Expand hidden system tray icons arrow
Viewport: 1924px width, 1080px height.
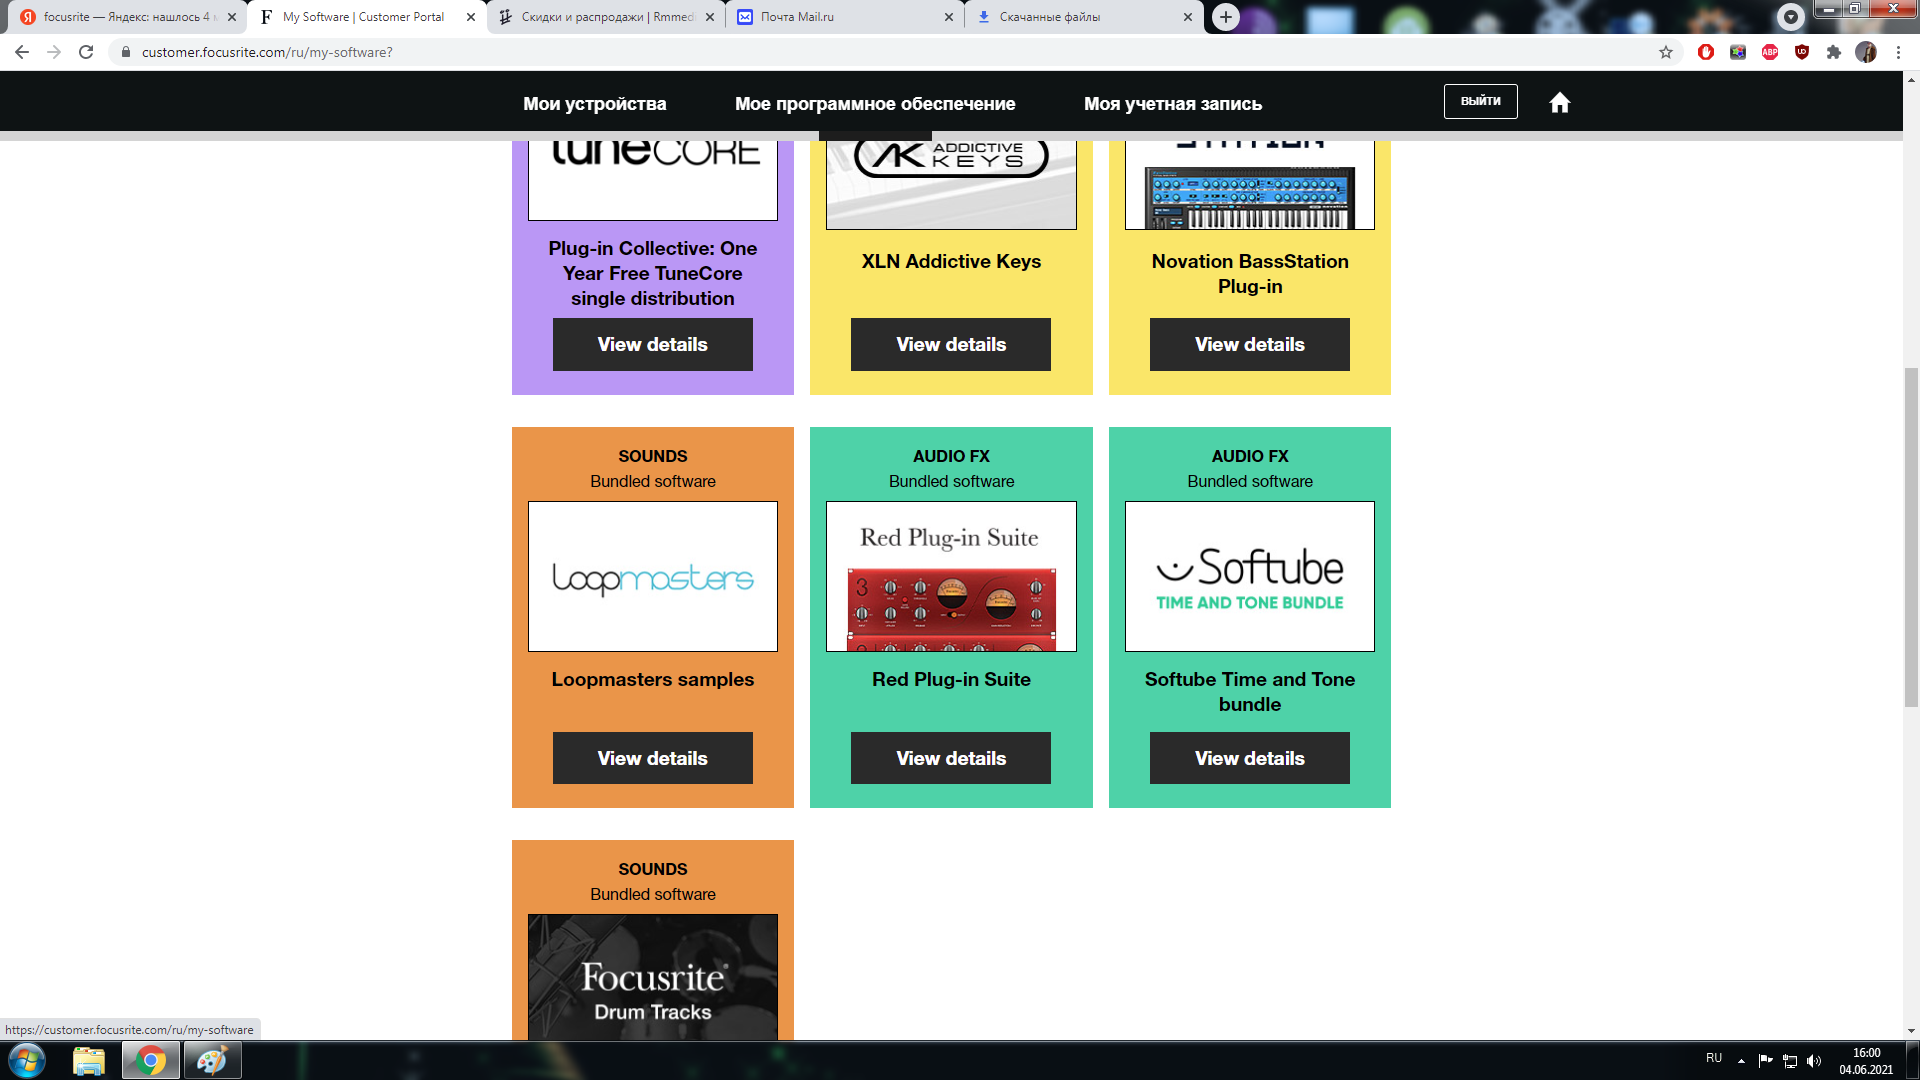tap(1744, 1061)
